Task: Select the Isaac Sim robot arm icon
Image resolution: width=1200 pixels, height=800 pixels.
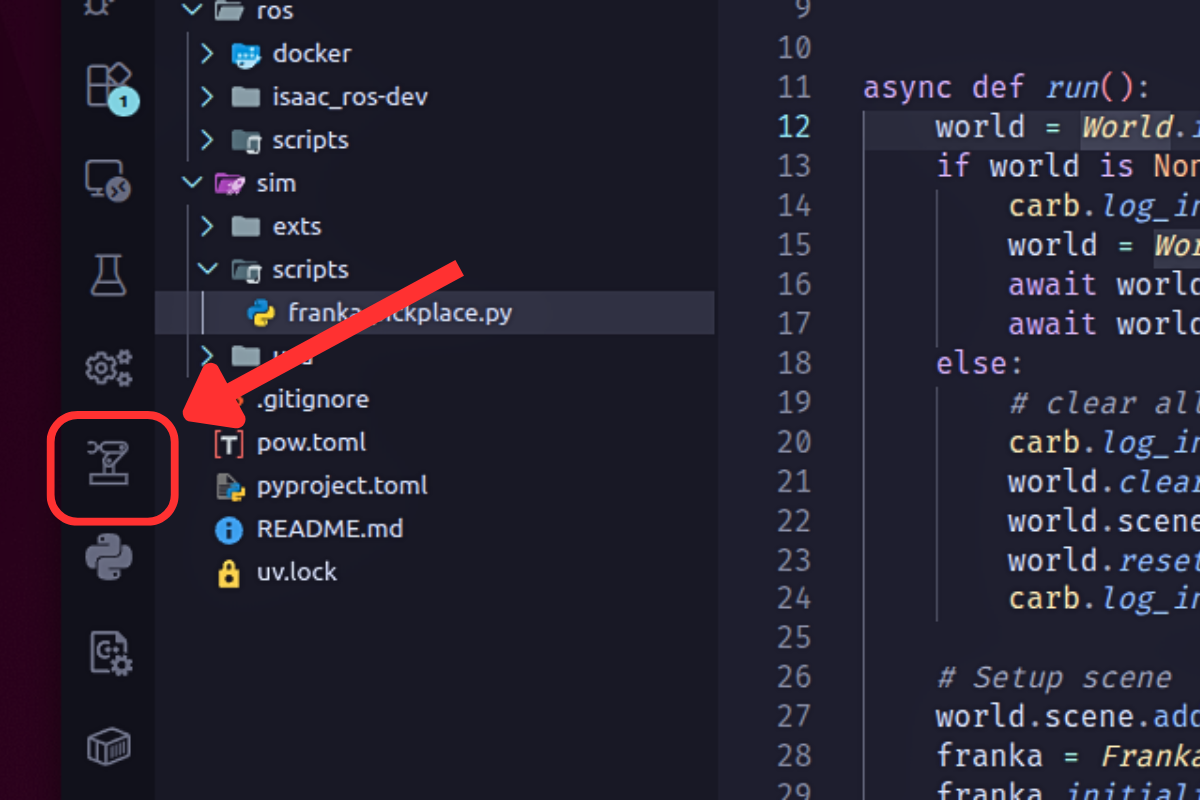Action: [x=110, y=465]
